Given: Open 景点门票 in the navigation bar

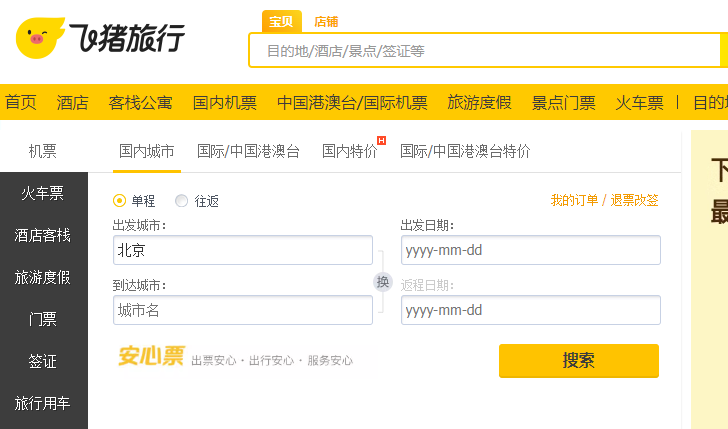Looking at the screenshot, I should (563, 103).
